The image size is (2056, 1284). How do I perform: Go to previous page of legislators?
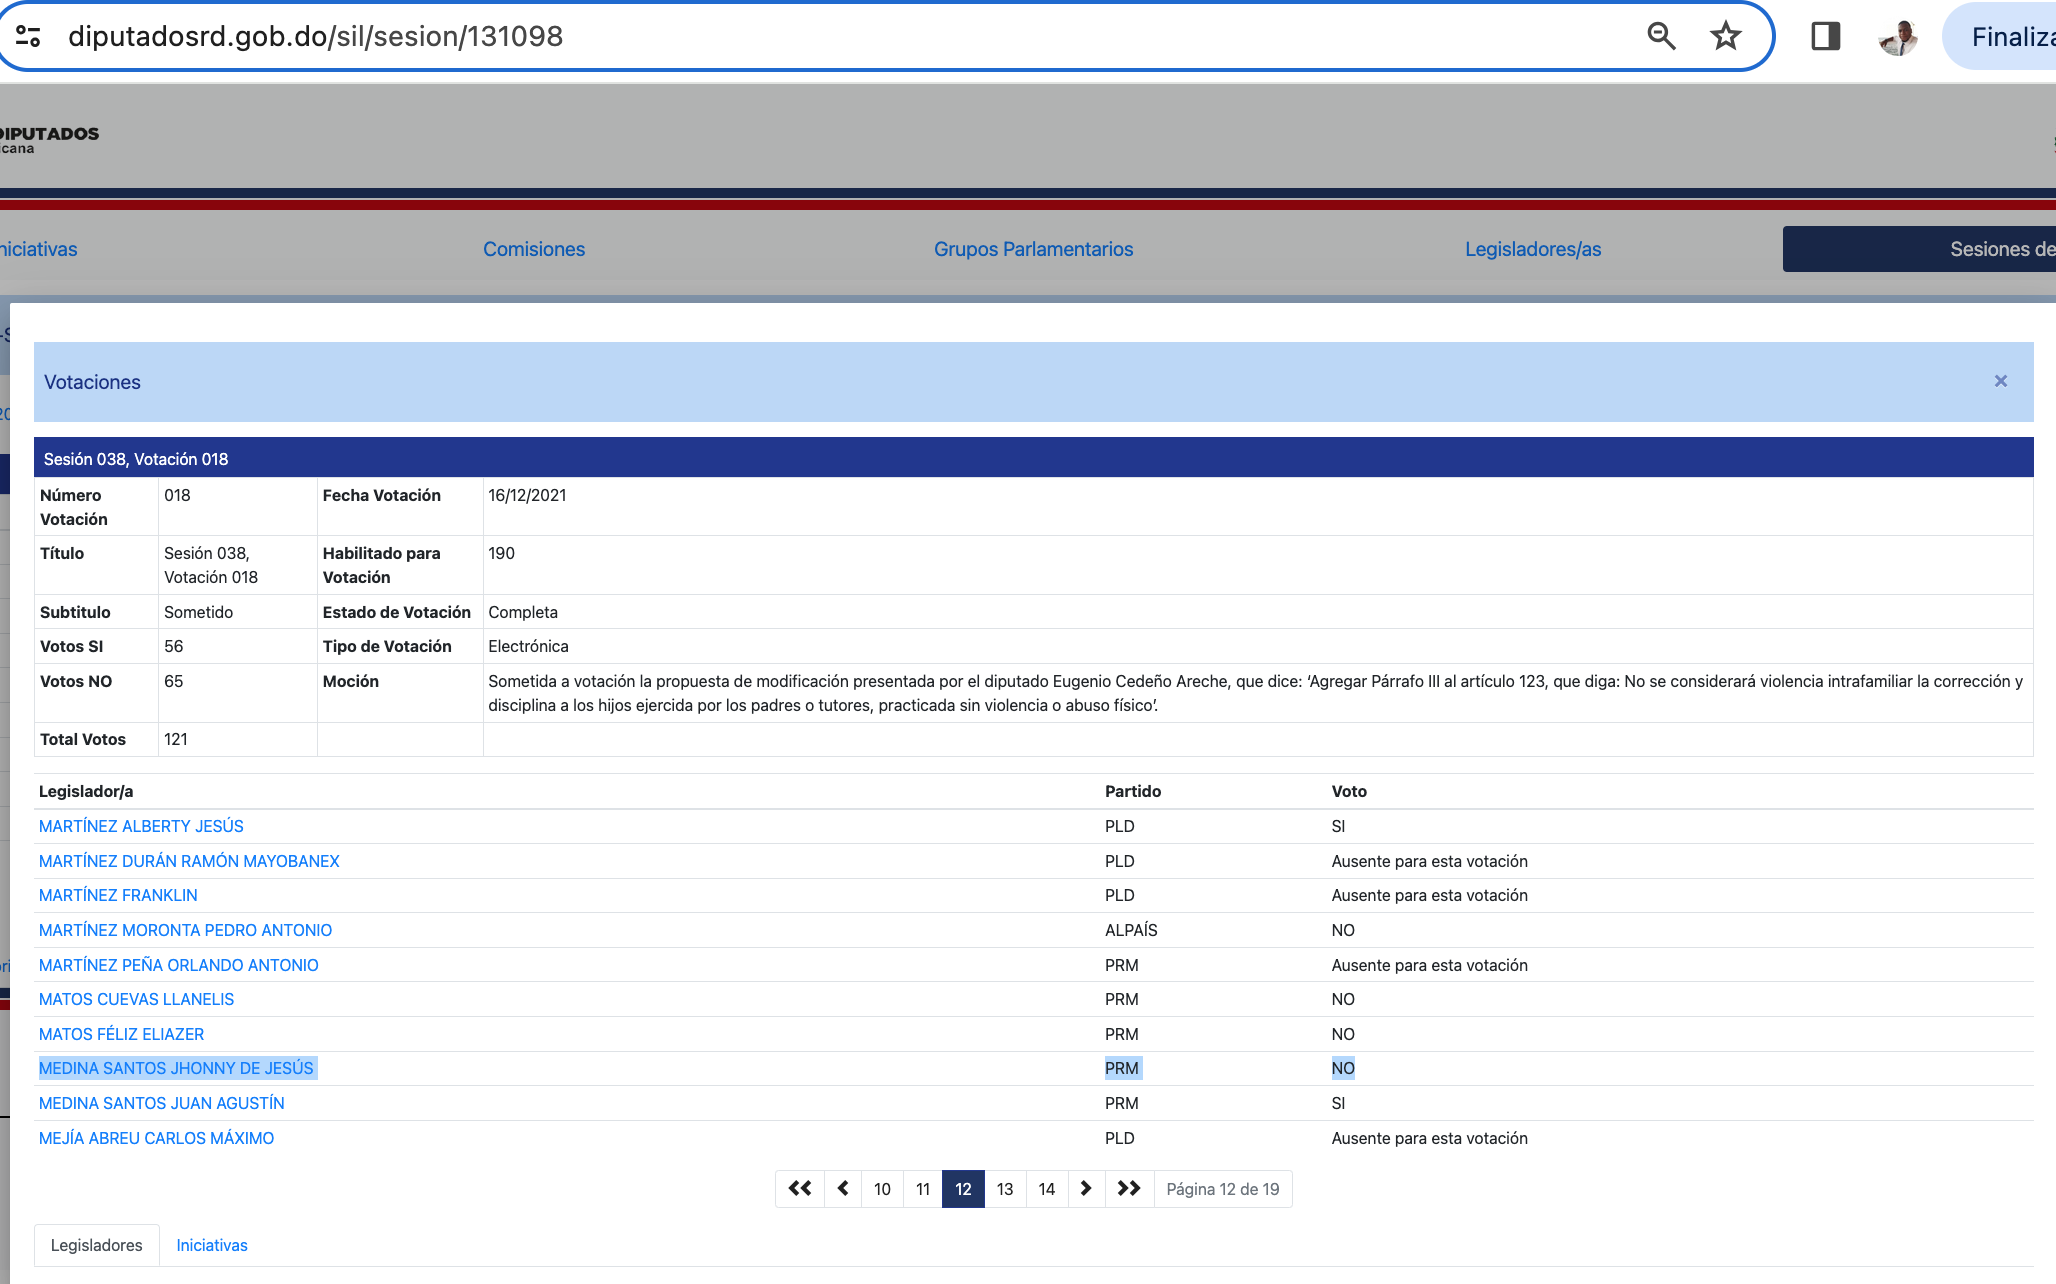tap(843, 1189)
